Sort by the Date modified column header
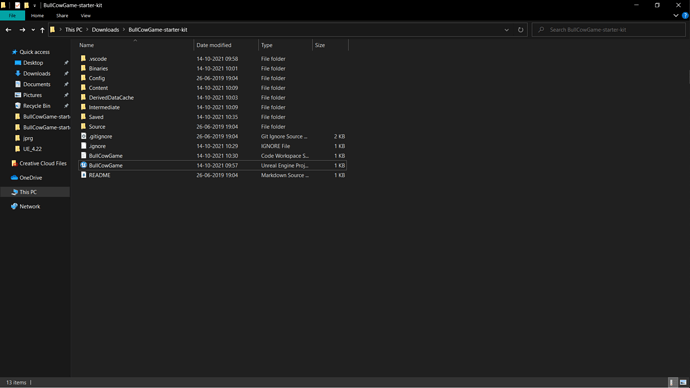690x388 pixels. [226, 45]
